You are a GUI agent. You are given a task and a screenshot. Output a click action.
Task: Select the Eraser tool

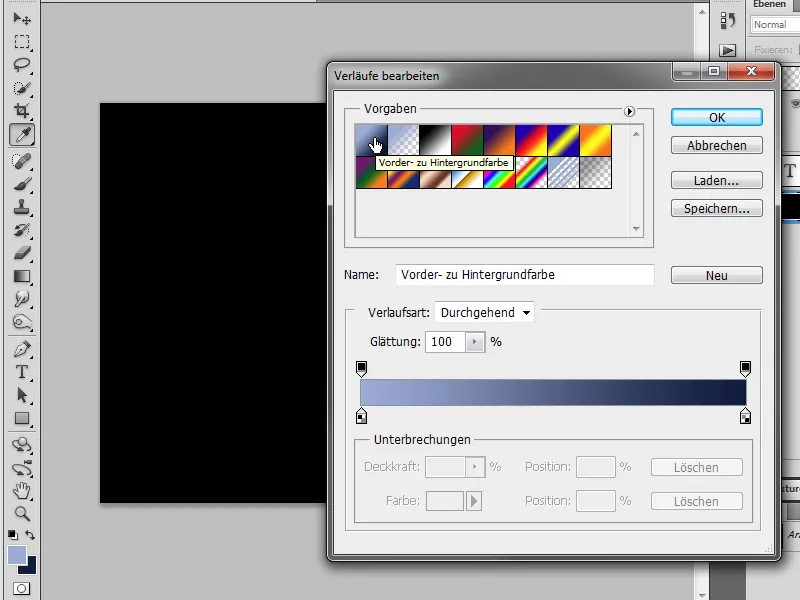coord(21,253)
